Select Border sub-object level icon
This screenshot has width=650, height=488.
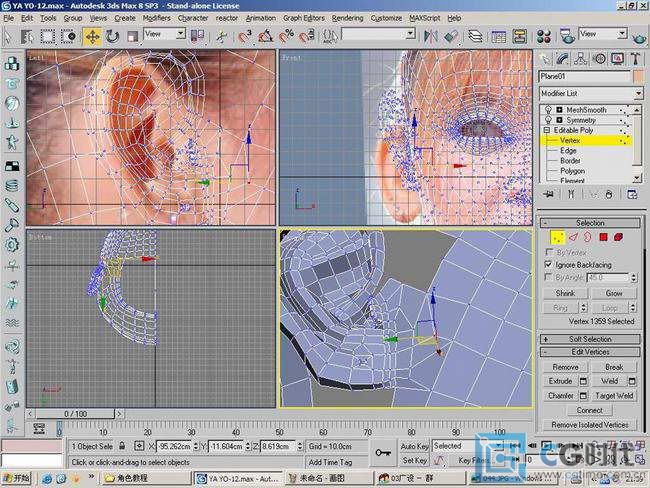pos(588,238)
